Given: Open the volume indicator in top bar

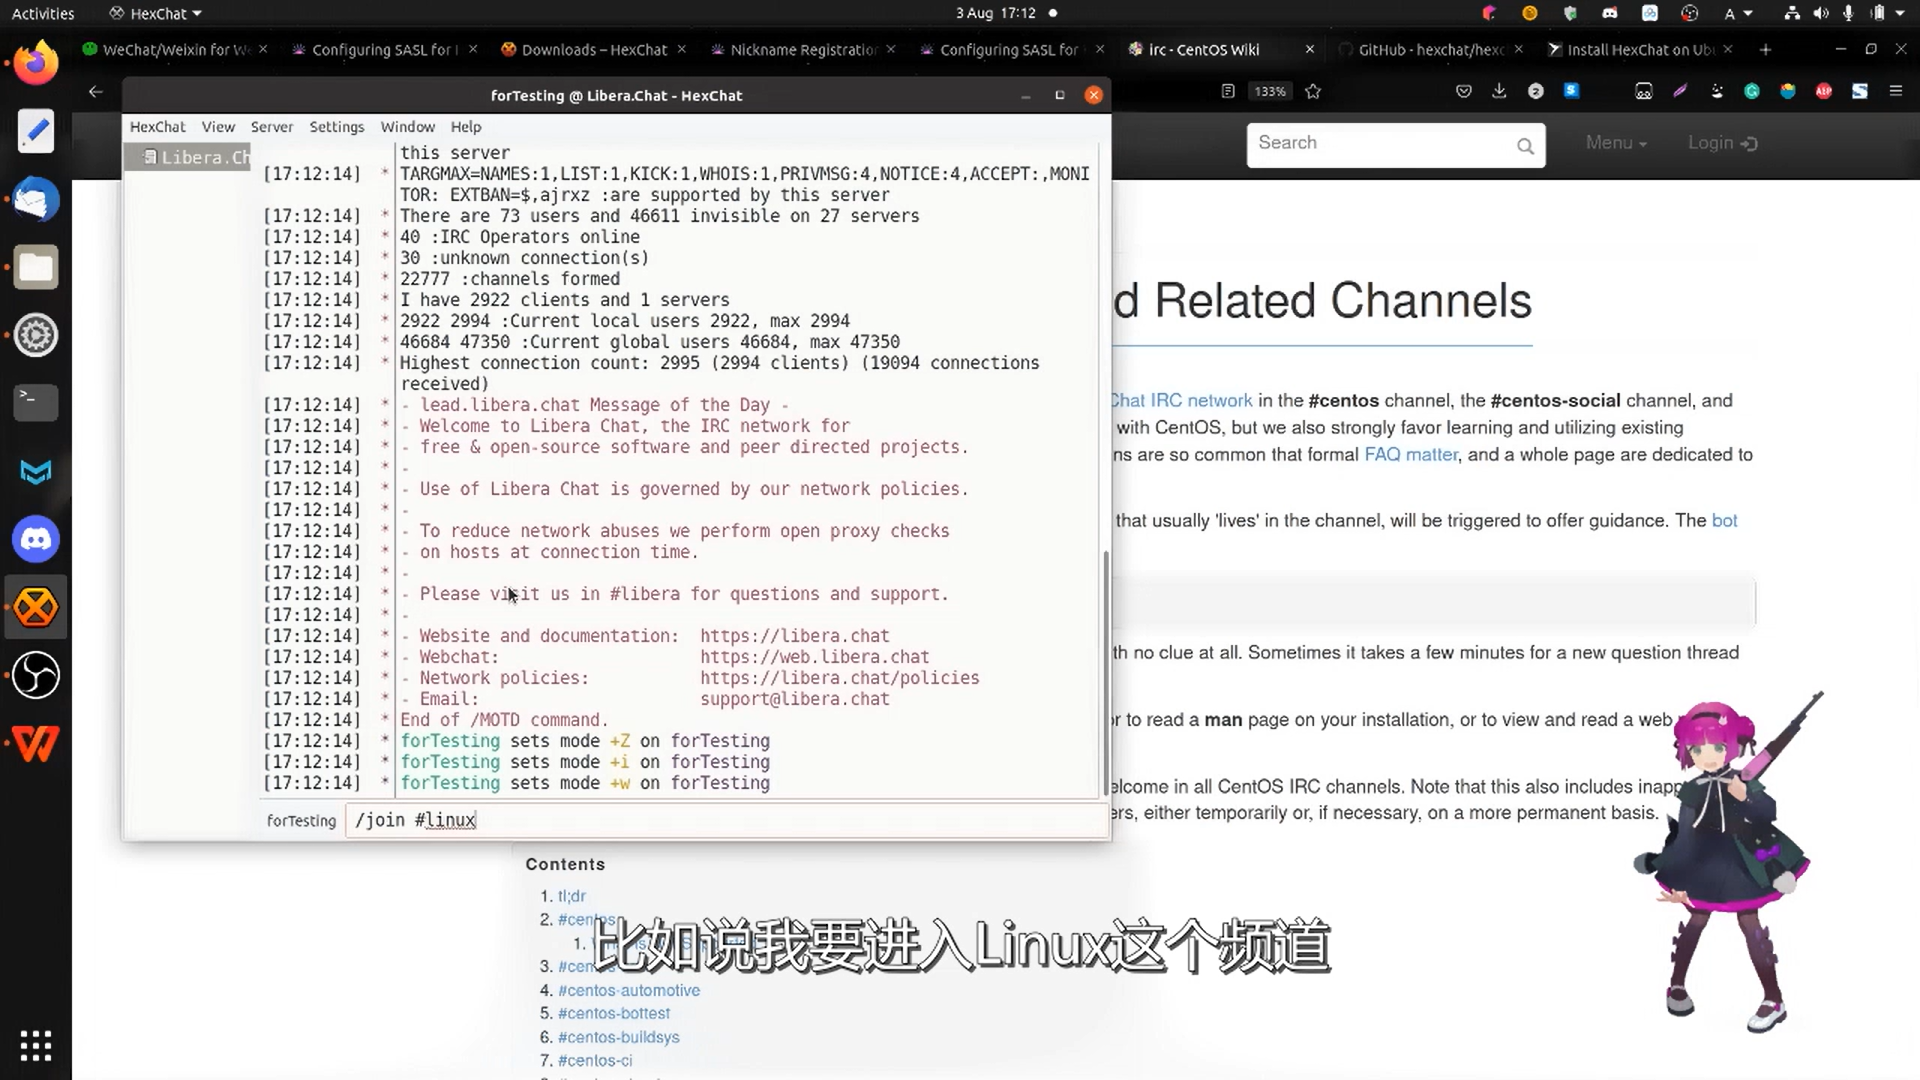Looking at the screenshot, I should (x=1820, y=13).
